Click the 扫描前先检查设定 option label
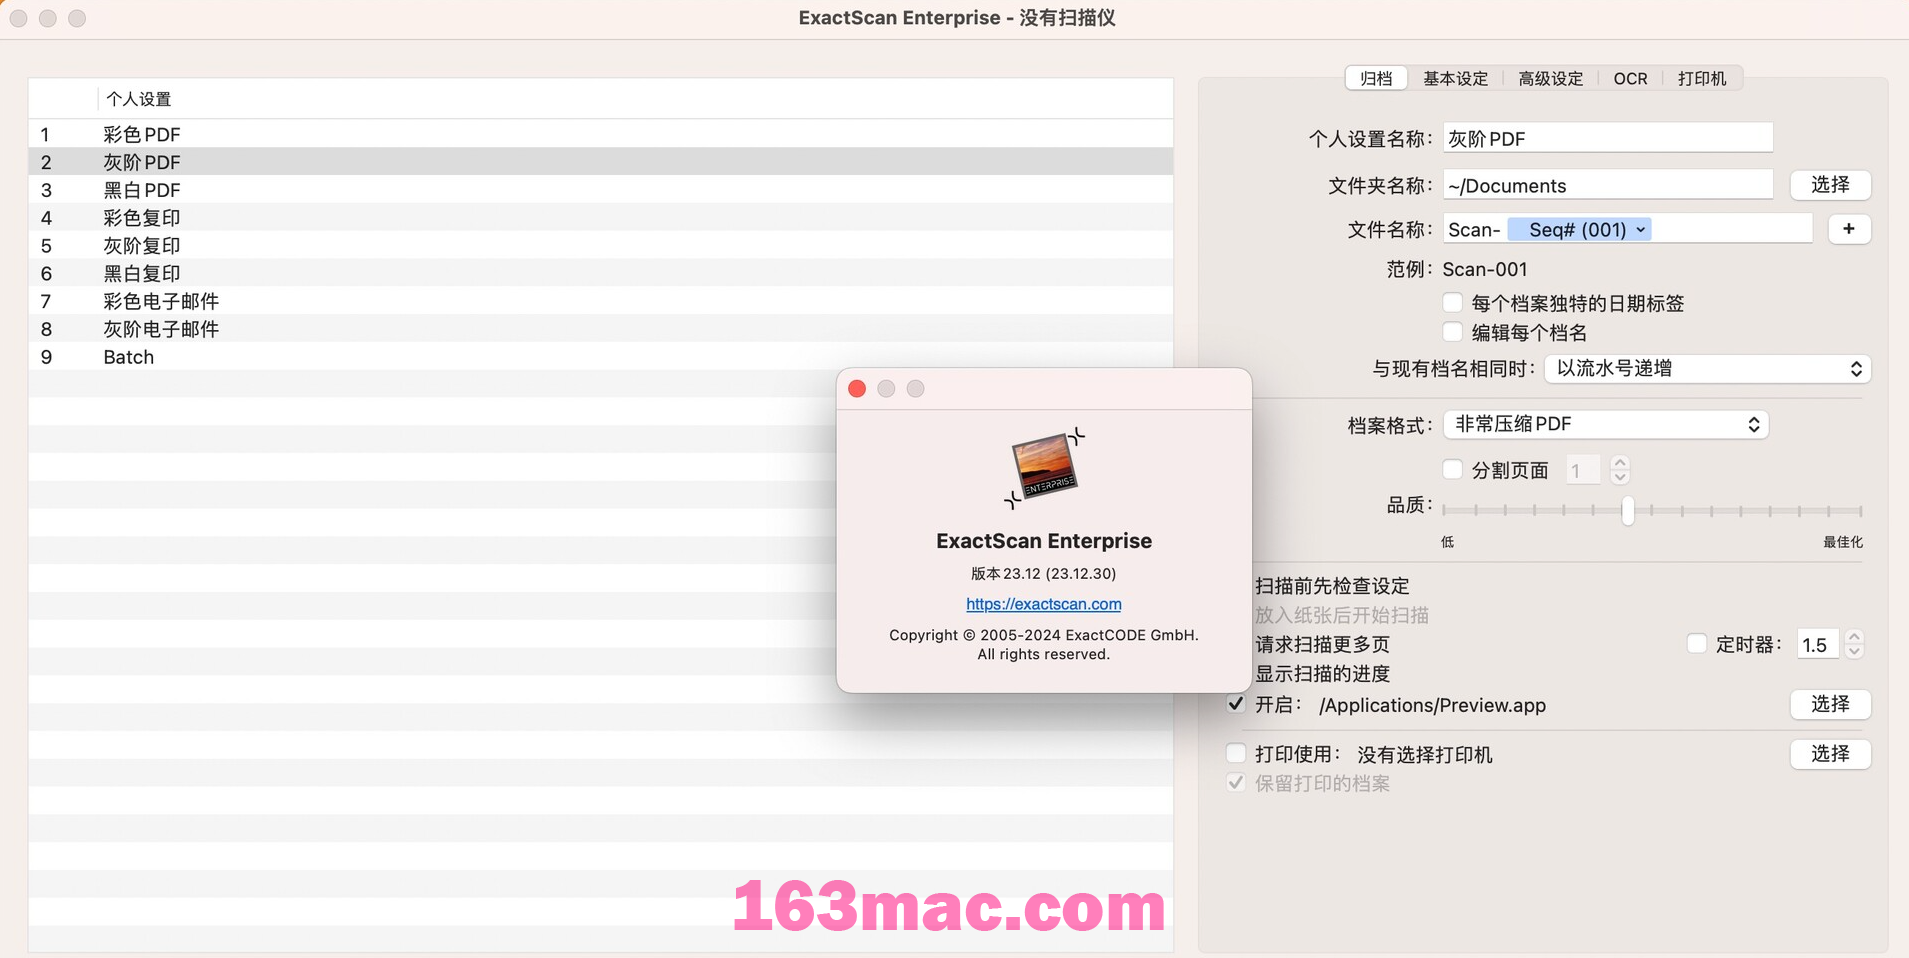1909x958 pixels. click(x=1332, y=585)
